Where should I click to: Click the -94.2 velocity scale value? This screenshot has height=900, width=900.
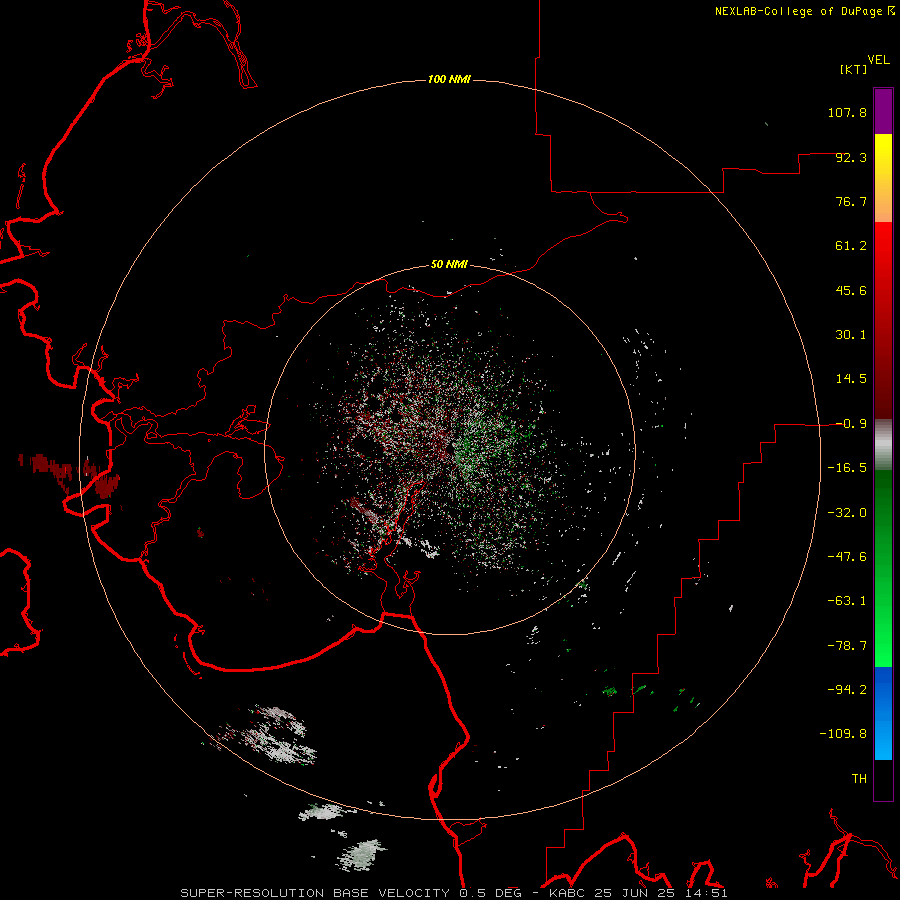pos(847,690)
